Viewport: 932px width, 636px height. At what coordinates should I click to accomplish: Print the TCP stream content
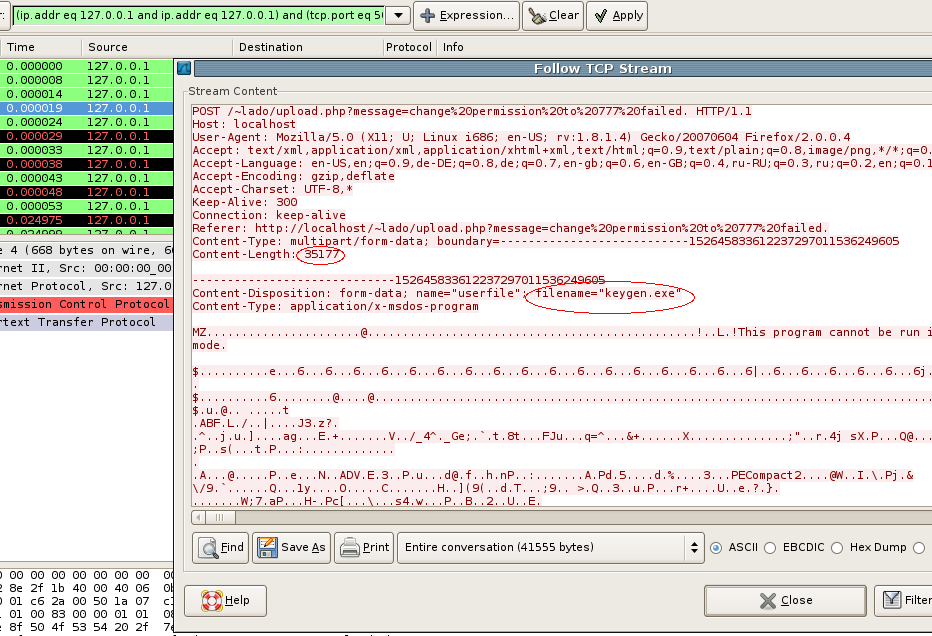(364, 548)
